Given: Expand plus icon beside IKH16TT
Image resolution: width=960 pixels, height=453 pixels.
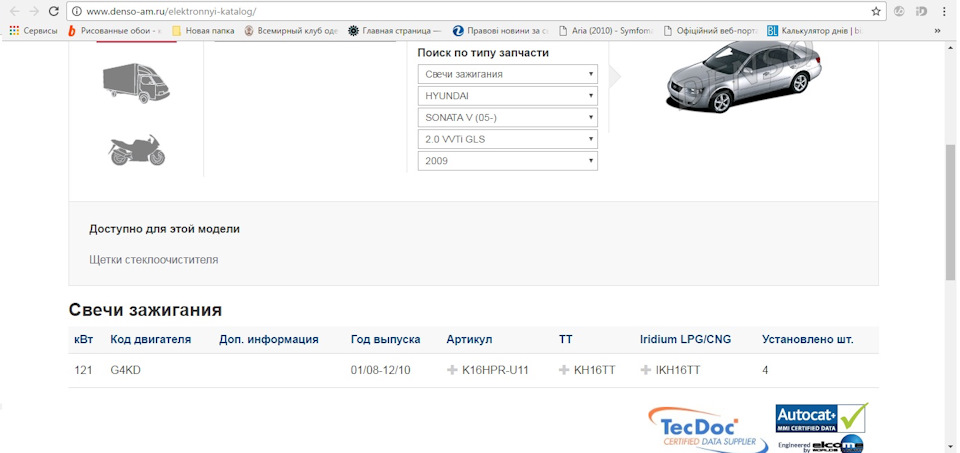Looking at the screenshot, I should coord(645,370).
